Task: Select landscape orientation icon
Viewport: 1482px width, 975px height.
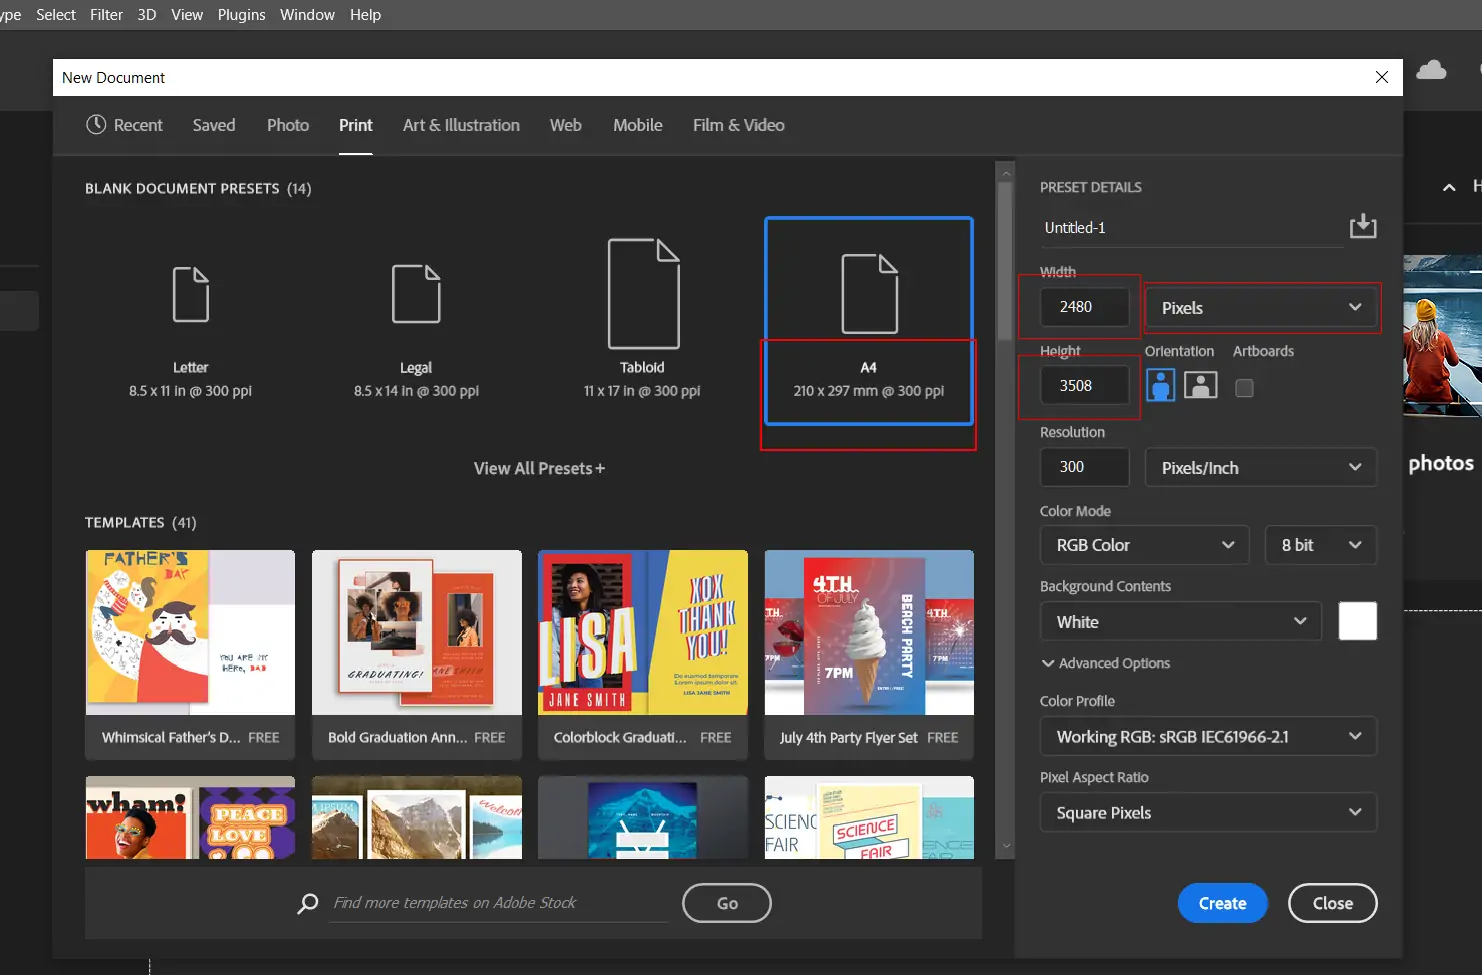Action: coord(1200,385)
